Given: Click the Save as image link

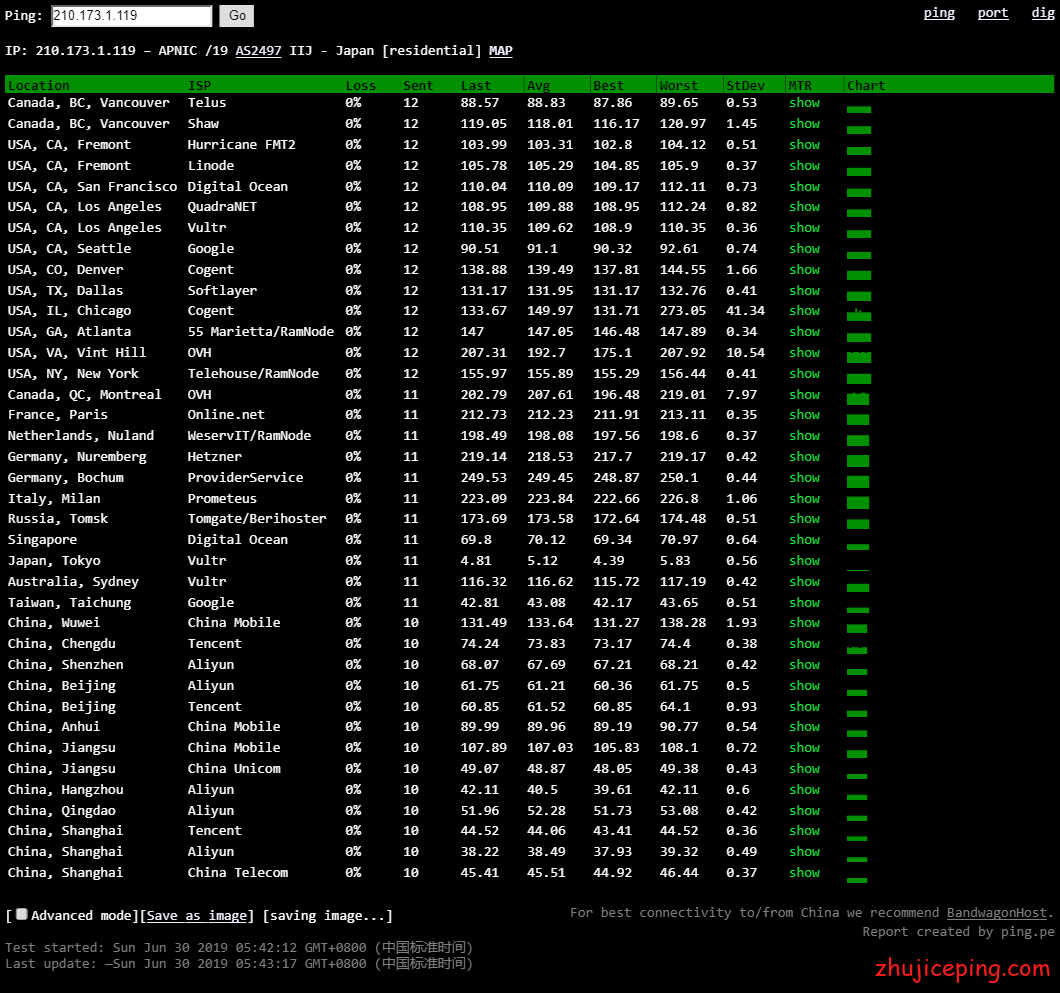Looking at the screenshot, I should (x=197, y=916).
